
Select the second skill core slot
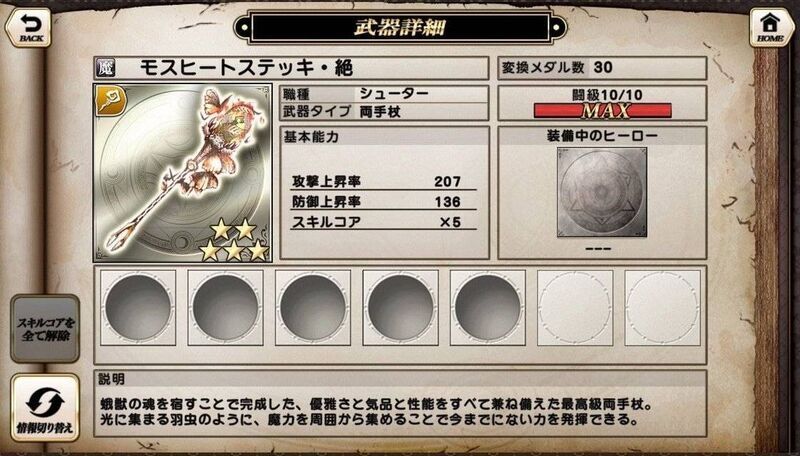225,308
